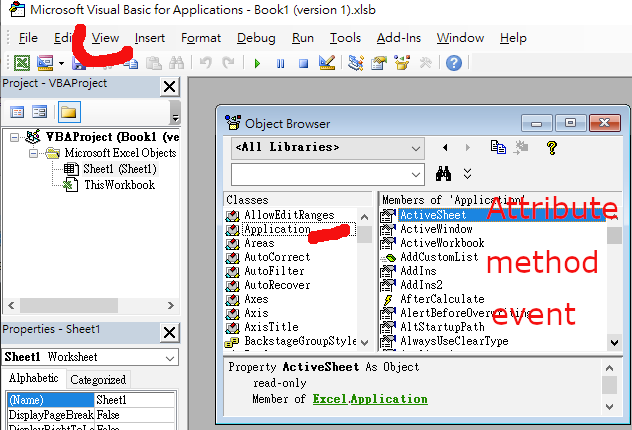This screenshot has height=430, width=632.
Task: Open the Insert menu
Action: pos(150,38)
